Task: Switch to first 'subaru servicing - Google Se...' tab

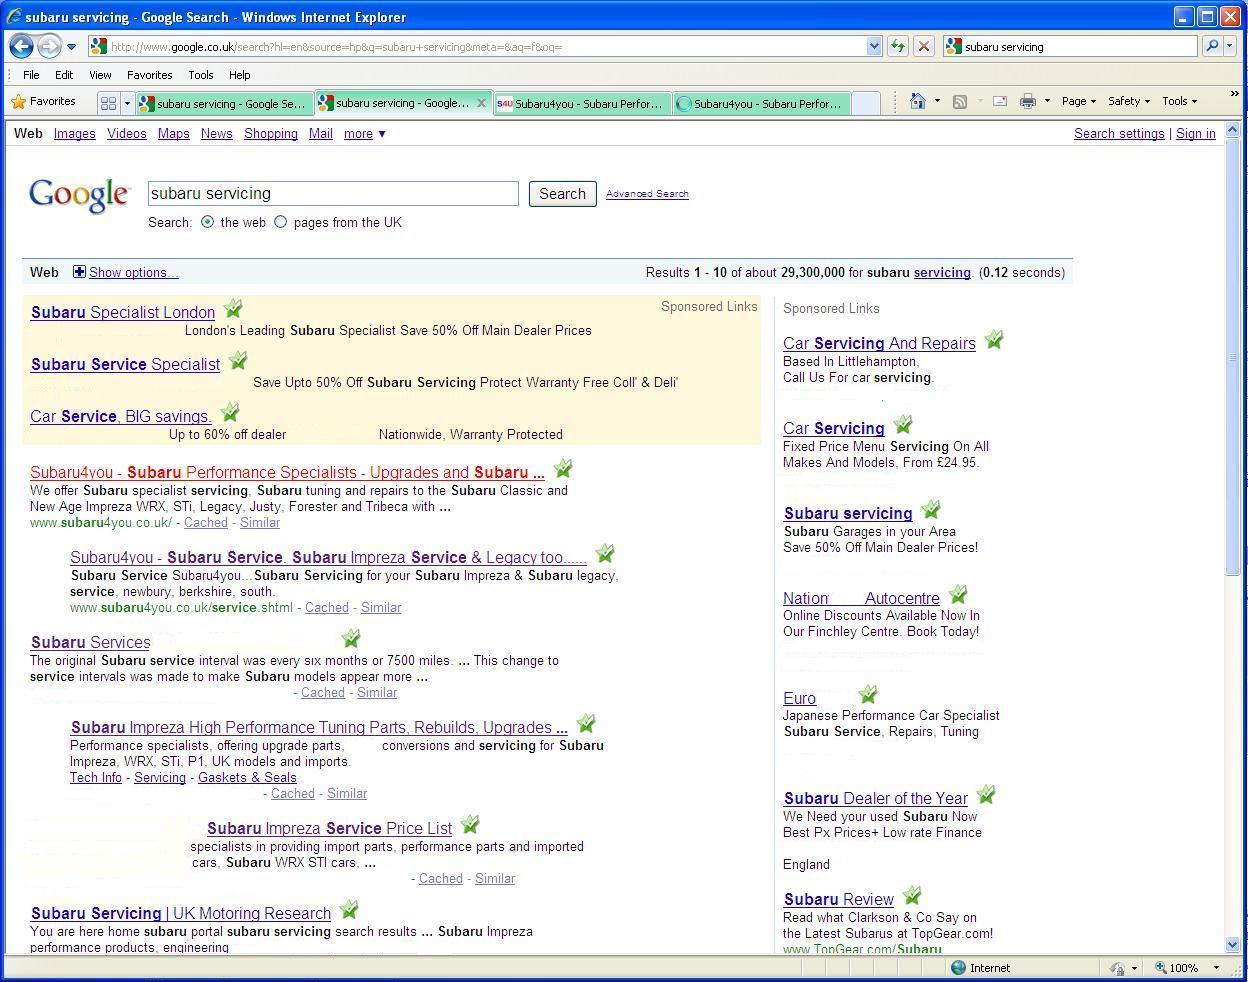Action: [x=225, y=103]
